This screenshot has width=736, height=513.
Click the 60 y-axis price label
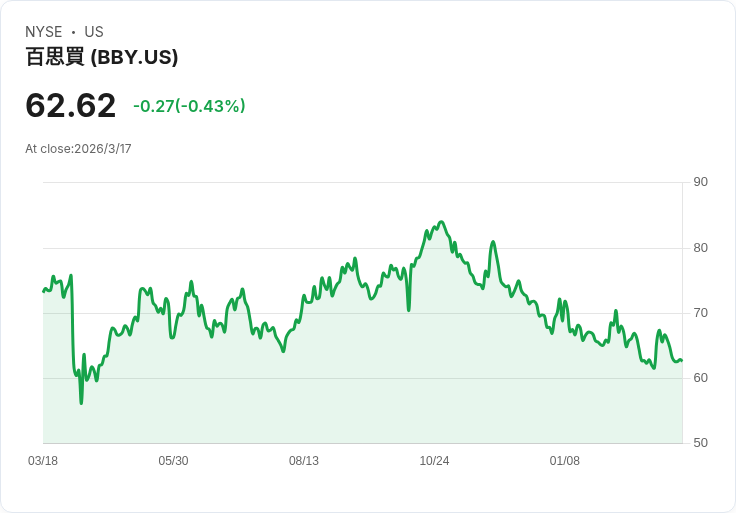click(700, 378)
